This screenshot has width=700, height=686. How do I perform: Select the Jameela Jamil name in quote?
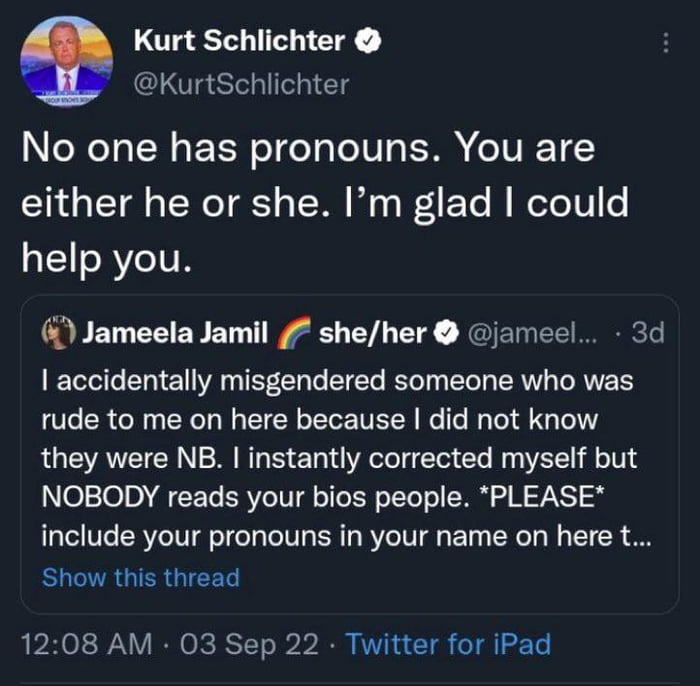coord(177,334)
